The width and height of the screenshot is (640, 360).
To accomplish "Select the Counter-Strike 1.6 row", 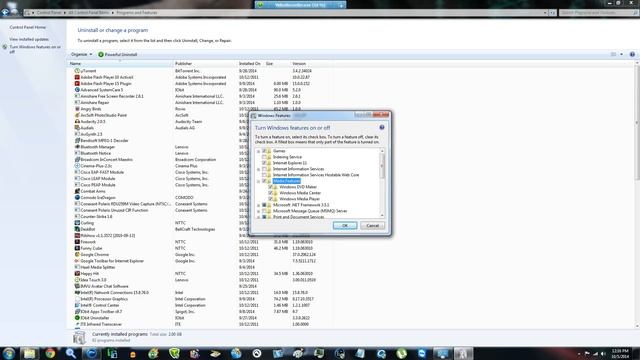I will coord(200,217).
